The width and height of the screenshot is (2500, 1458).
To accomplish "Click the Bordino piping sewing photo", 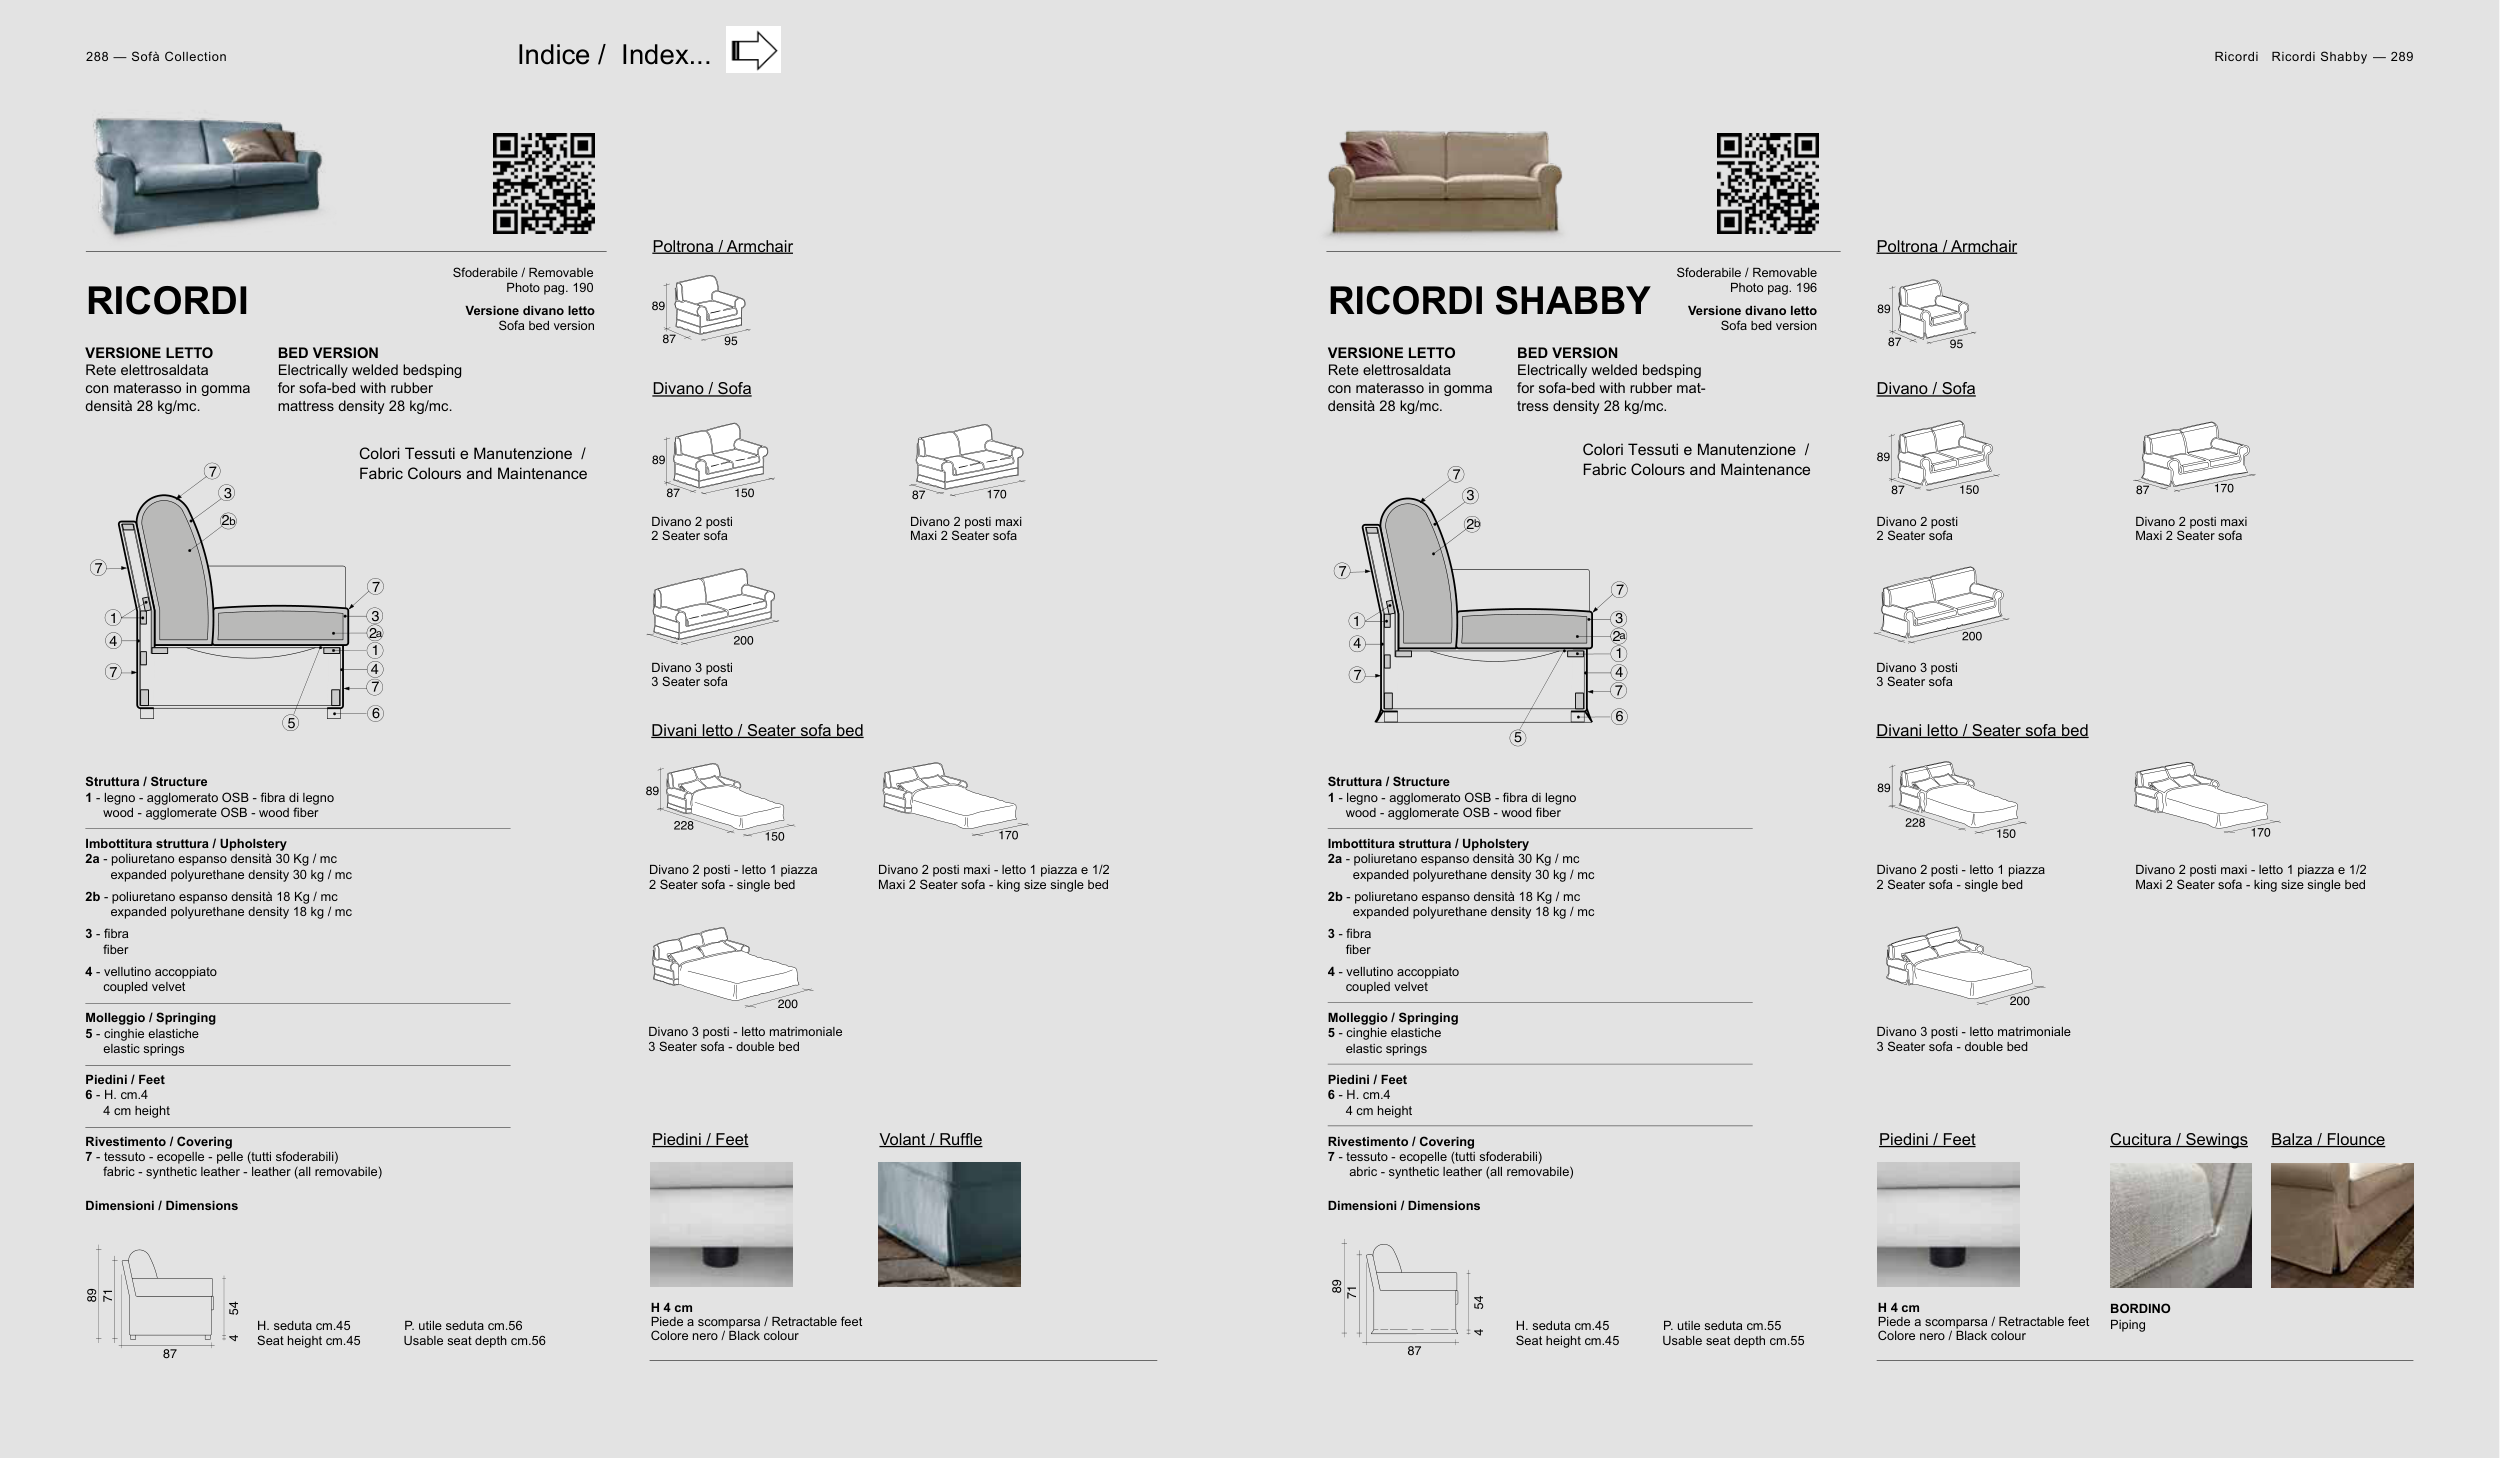I will tap(2180, 1225).
